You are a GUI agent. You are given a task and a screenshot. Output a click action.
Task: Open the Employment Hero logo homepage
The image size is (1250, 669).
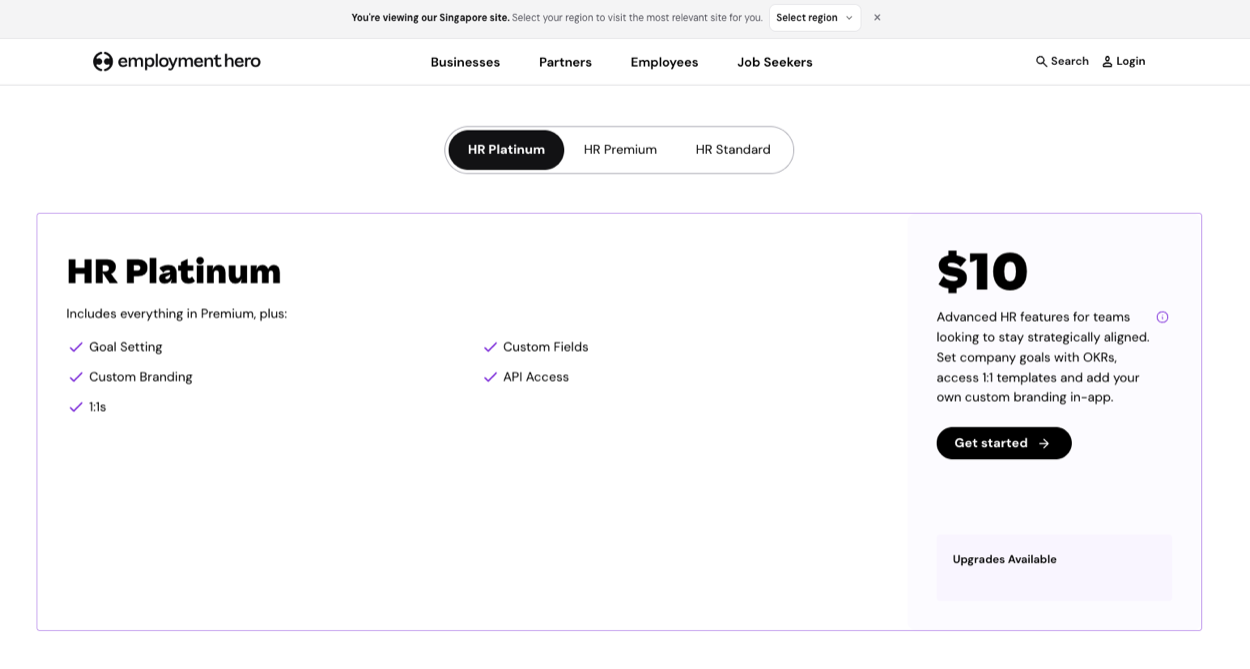(x=176, y=61)
